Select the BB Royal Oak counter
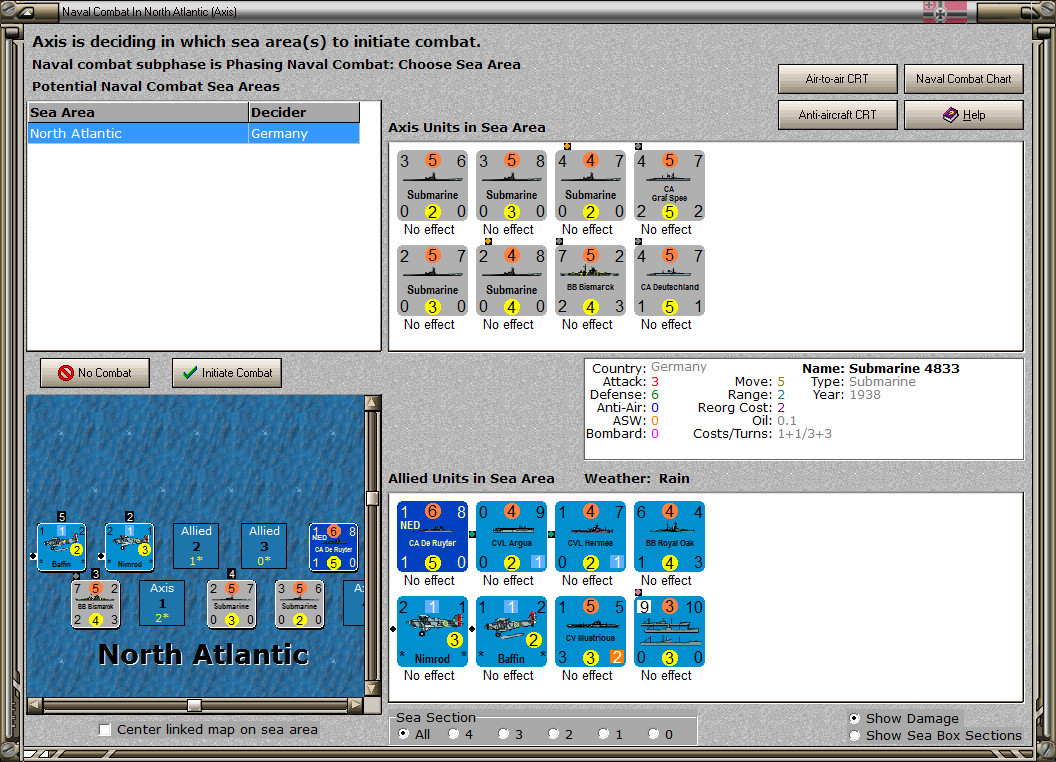Viewport: 1056px width, 762px height. pos(669,537)
